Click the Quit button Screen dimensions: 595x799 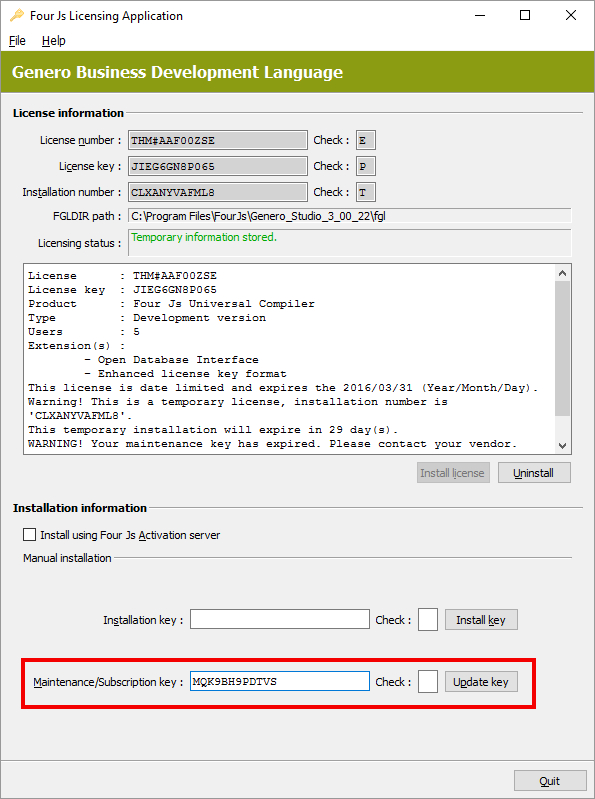(x=550, y=781)
